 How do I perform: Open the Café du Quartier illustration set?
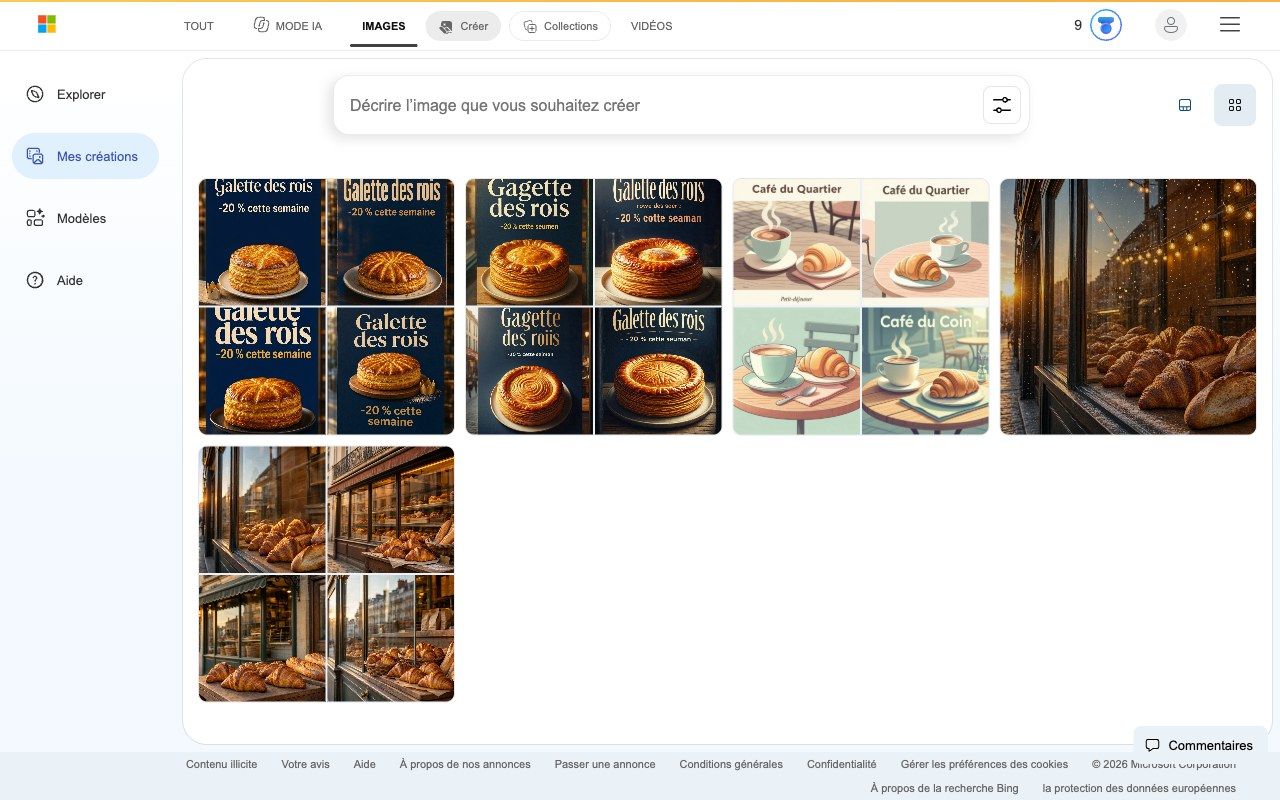pyautogui.click(x=861, y=307)
